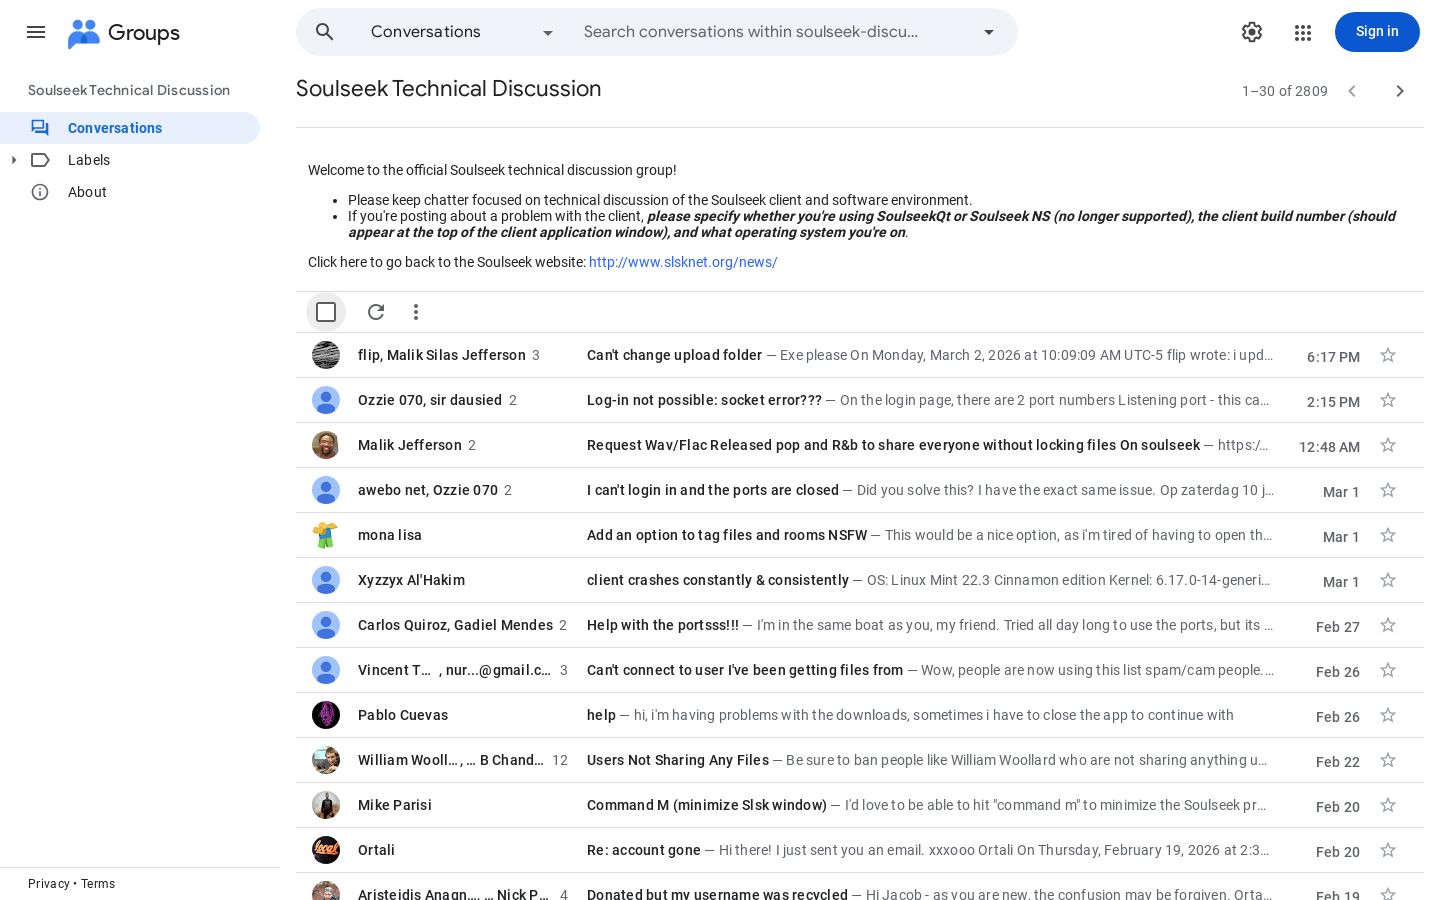The height and width of the screenshot is (900, 1440).
Task: Open the settings gear icon
Action: (1252, 32)
